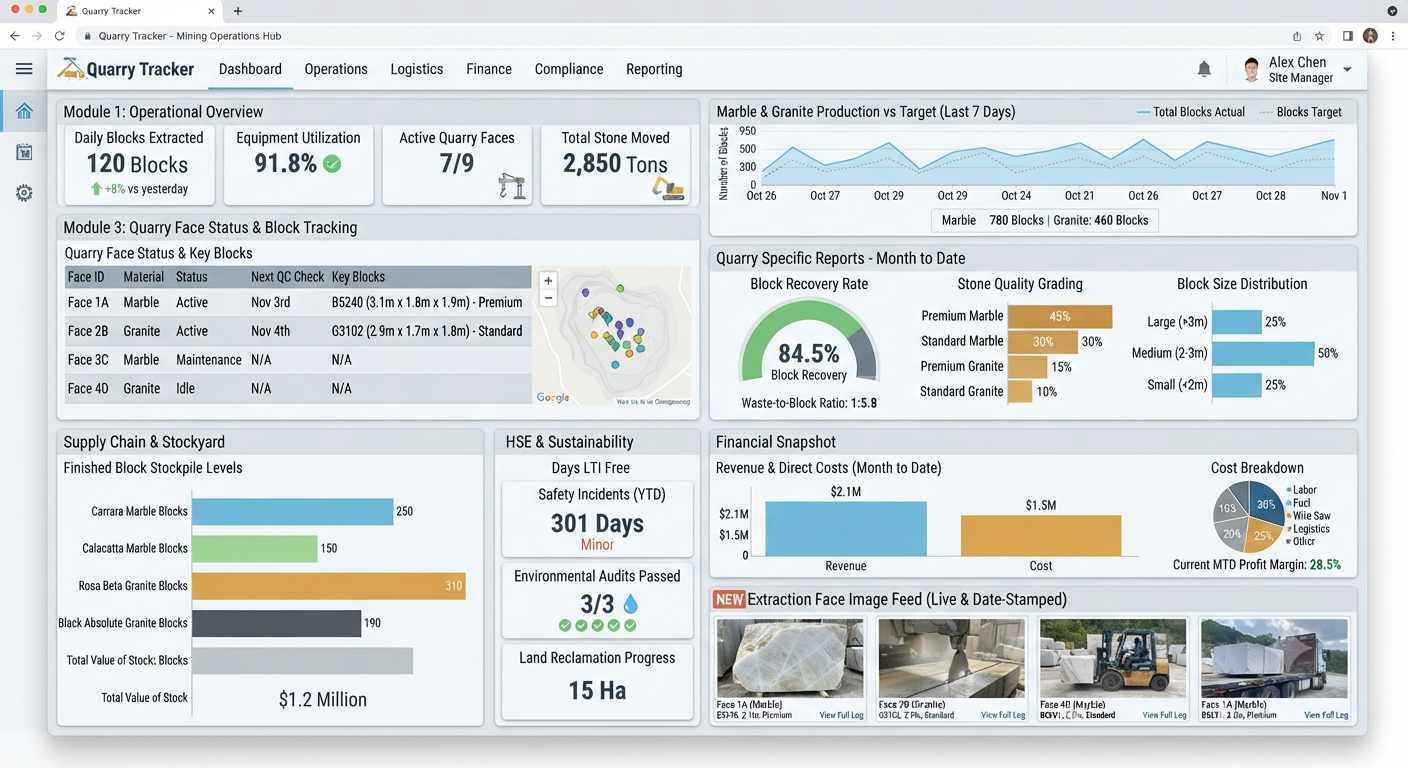1408x768 pixels.
Task: Click the notifications bell icon
Action: pyautogui.click(x=1204, y=69)
